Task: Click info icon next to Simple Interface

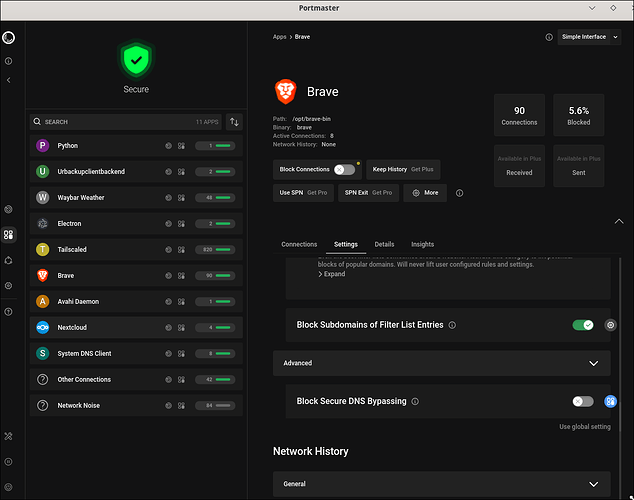Action: pos(549,37)
